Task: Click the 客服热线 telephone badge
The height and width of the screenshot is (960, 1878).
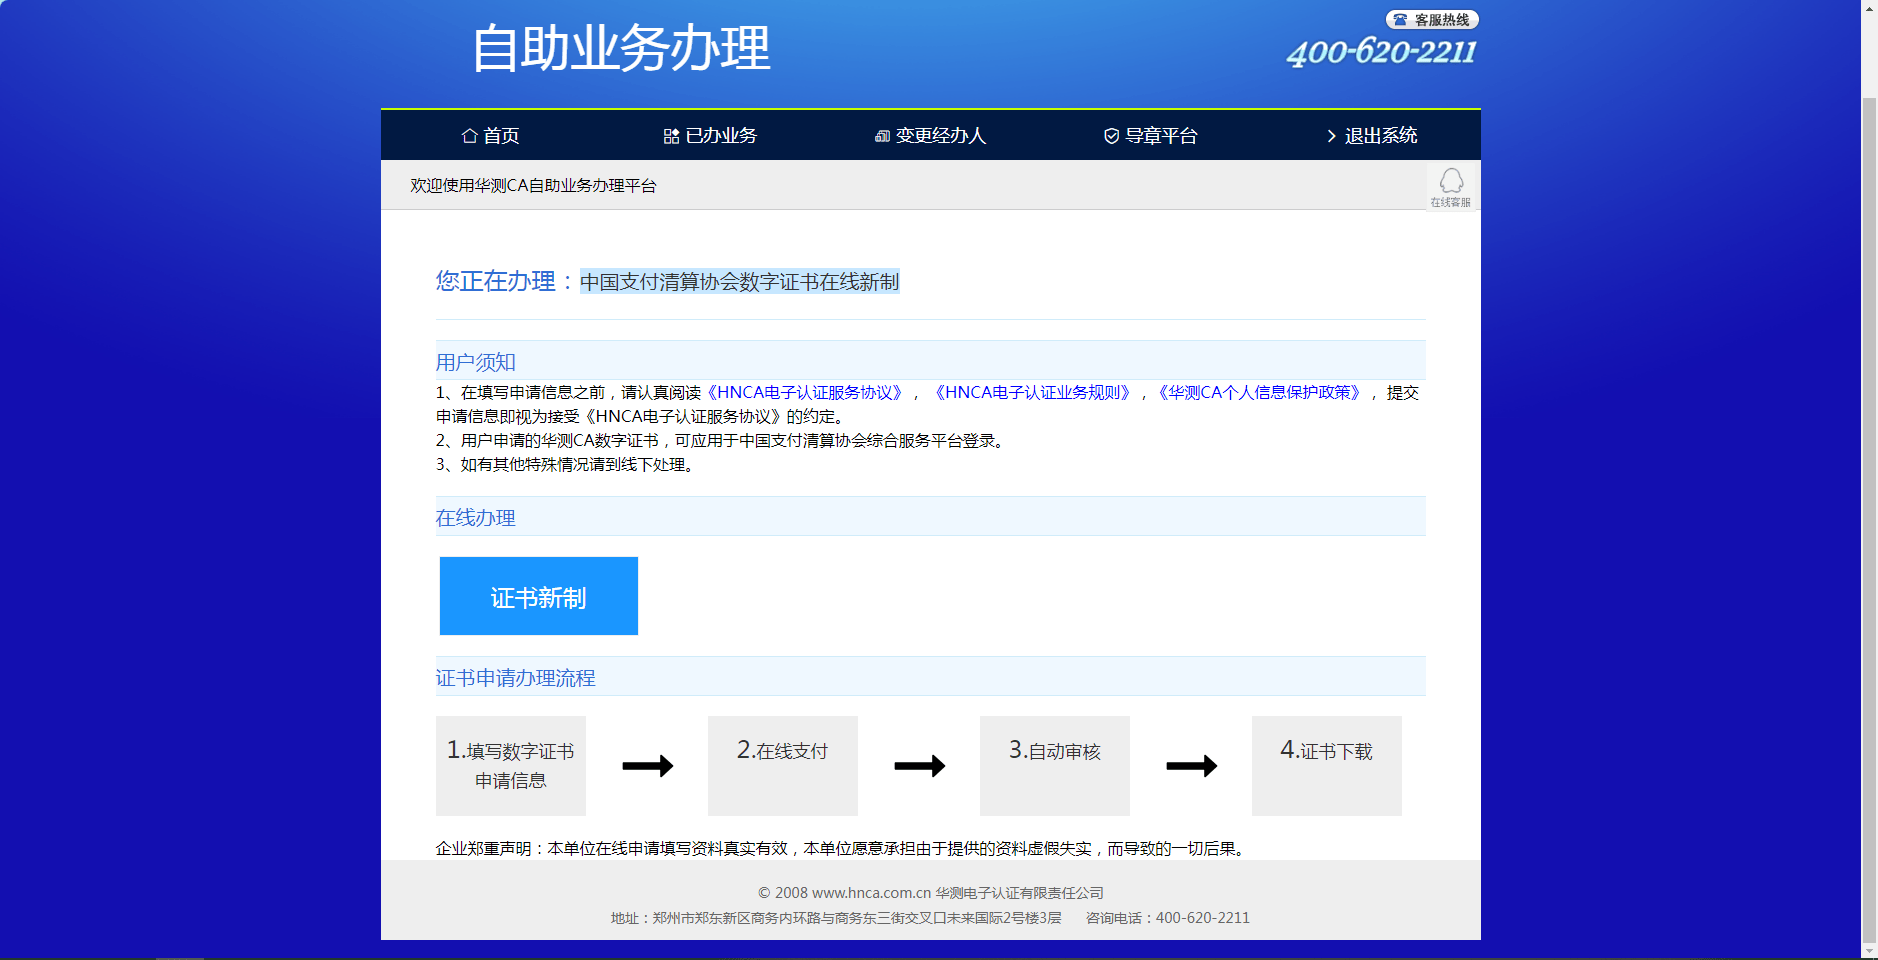Action: click(x=1432, y=20)
